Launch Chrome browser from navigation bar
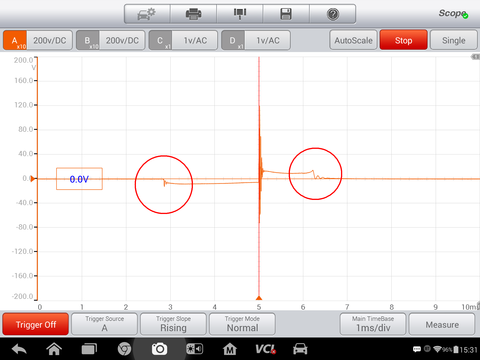Viewport: 480px width, 360px height. pyautogui.click(x=124, y=349)
